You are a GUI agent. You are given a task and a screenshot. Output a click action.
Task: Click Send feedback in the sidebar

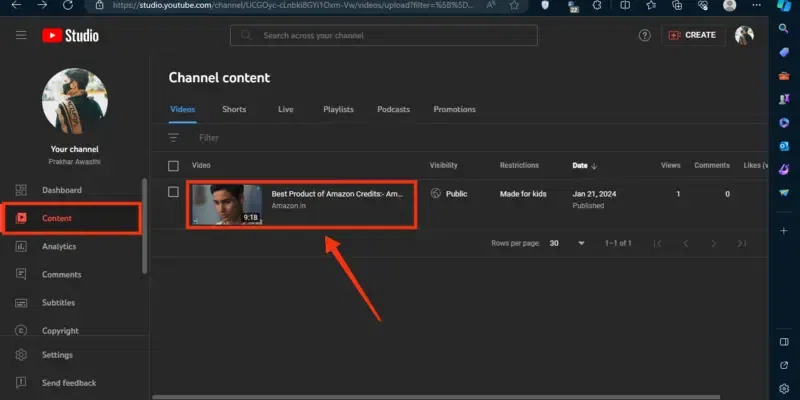(71, 383)
